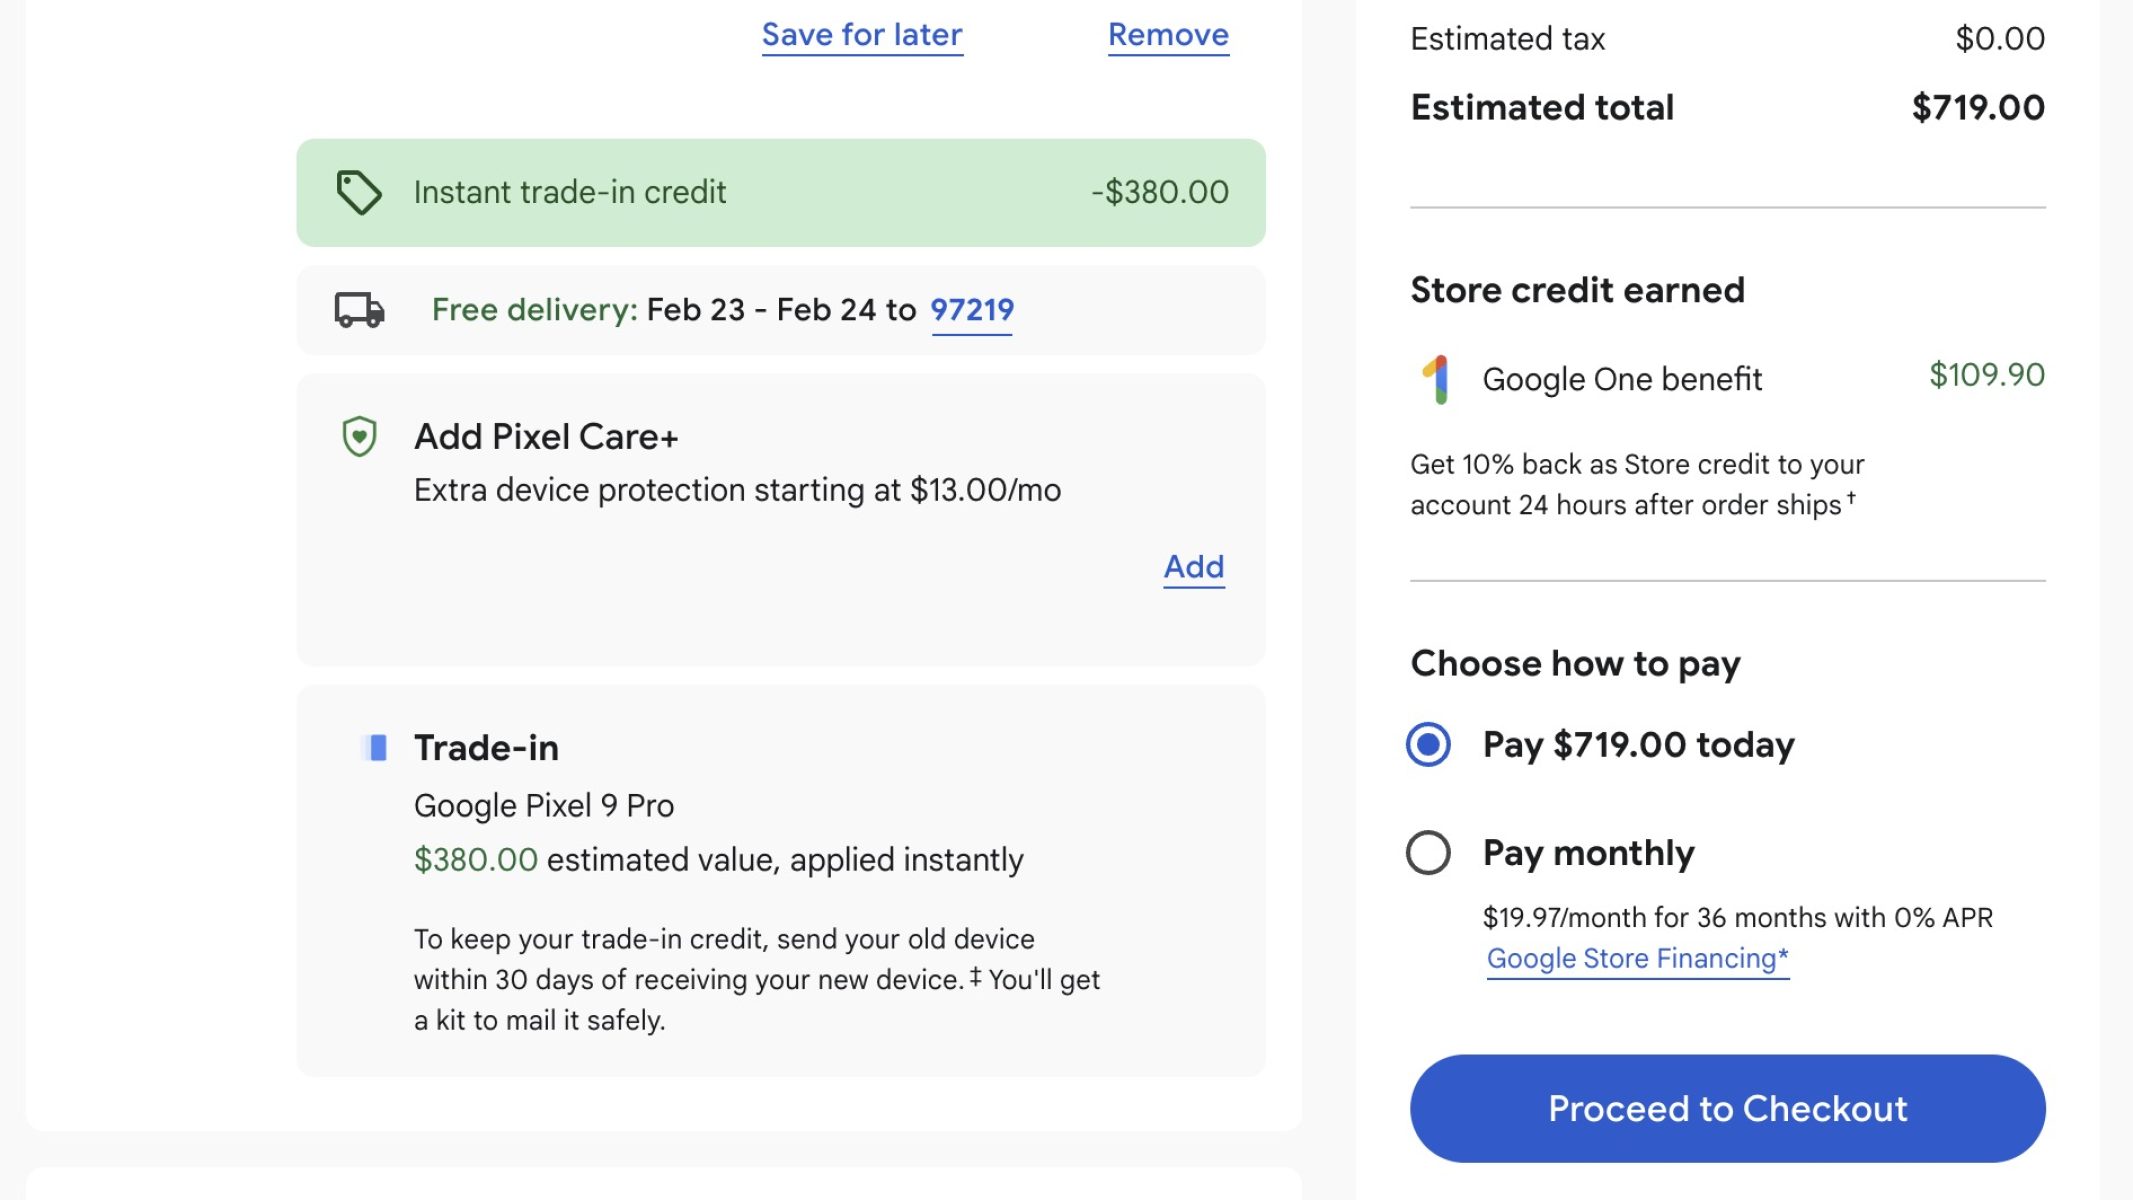Click the $380.00 estimated value text
The width and height of the screenshot is (2133, 1200).
(476, 860)
